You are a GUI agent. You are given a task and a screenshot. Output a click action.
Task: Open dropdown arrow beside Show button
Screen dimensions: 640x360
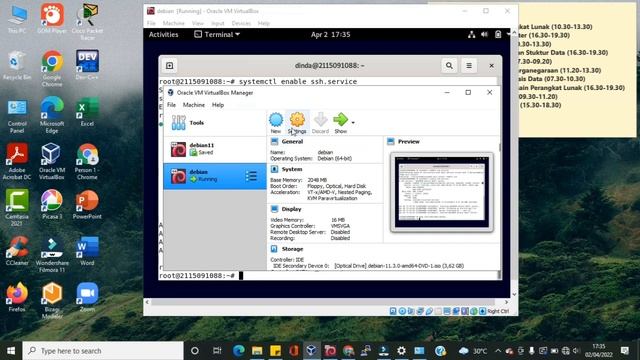coord(353,122)
